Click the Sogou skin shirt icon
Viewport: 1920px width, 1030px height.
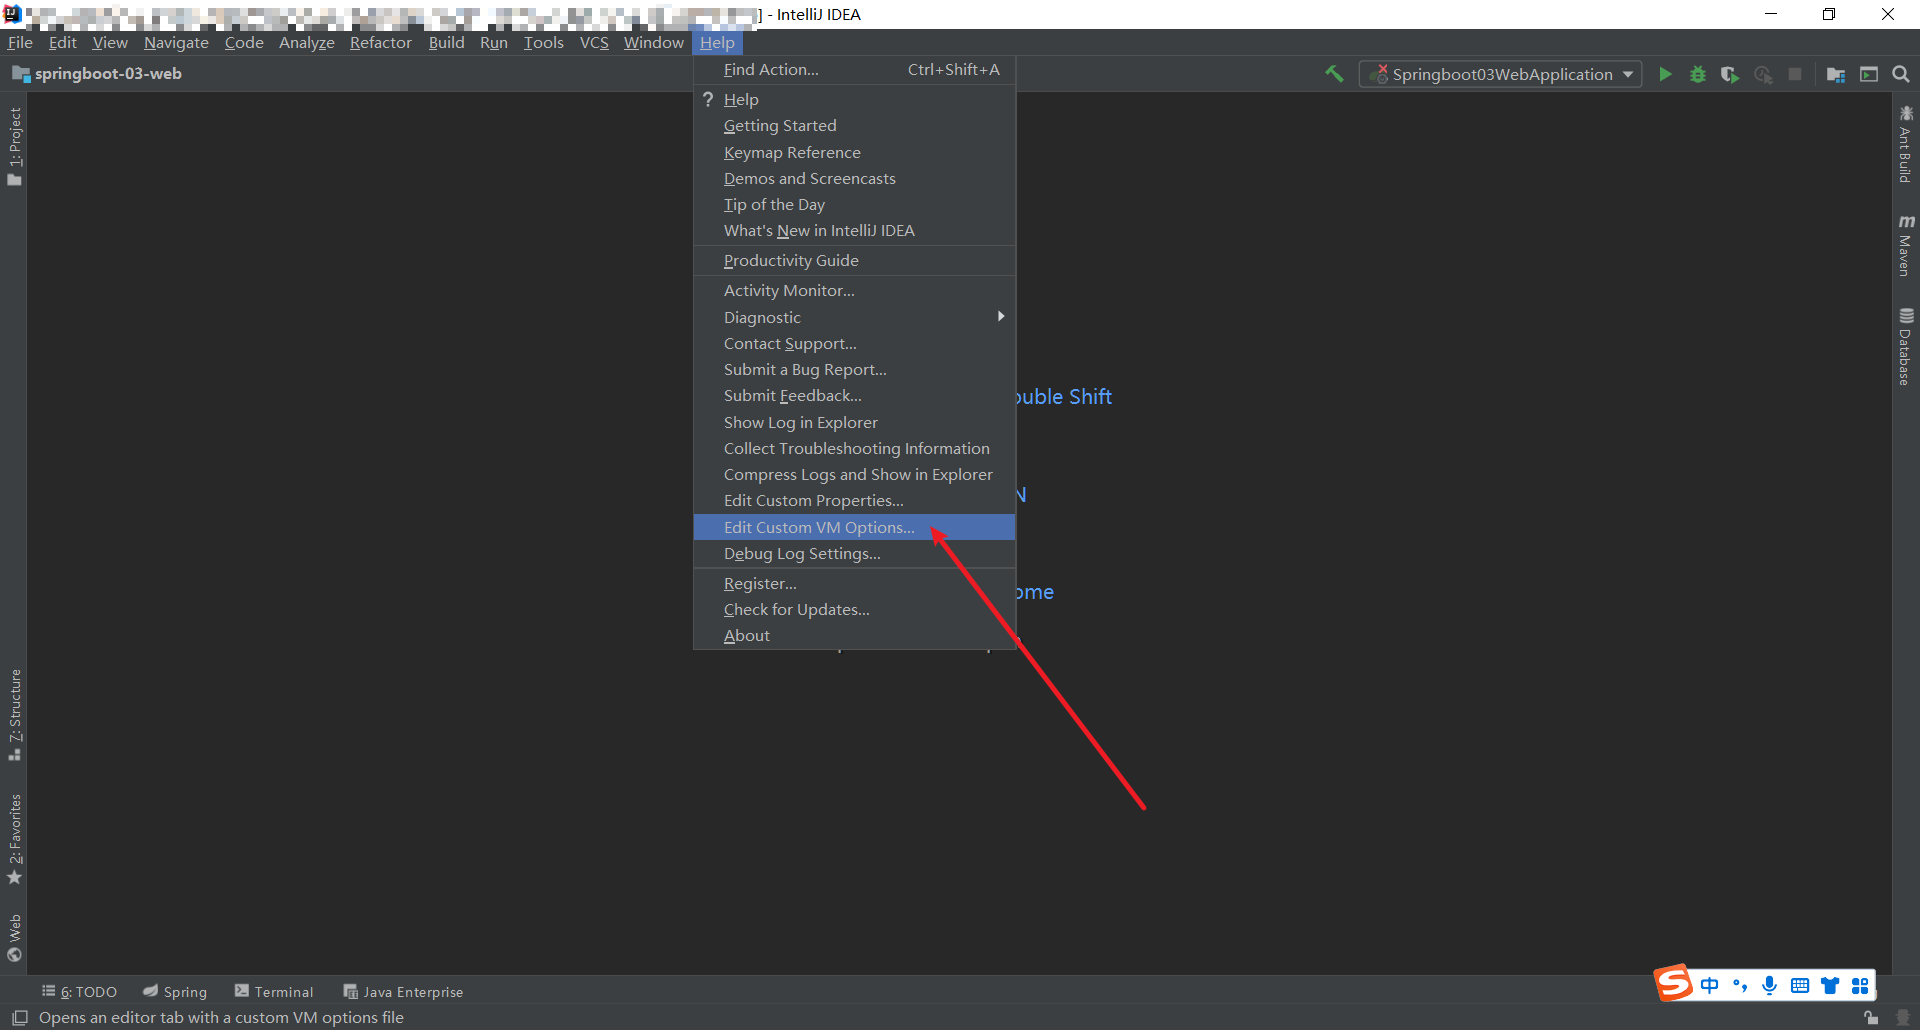pyautogui.click(x=1830, y=985)
